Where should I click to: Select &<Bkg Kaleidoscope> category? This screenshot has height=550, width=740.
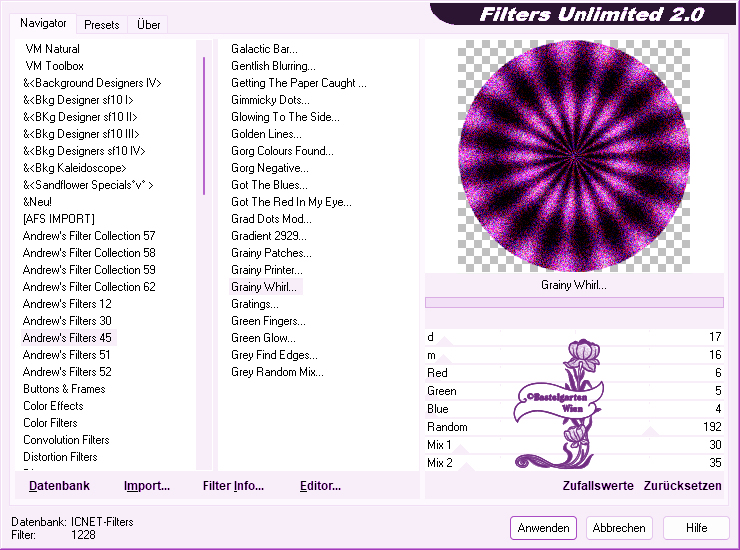pyautogui.click(x=75, y=168)
